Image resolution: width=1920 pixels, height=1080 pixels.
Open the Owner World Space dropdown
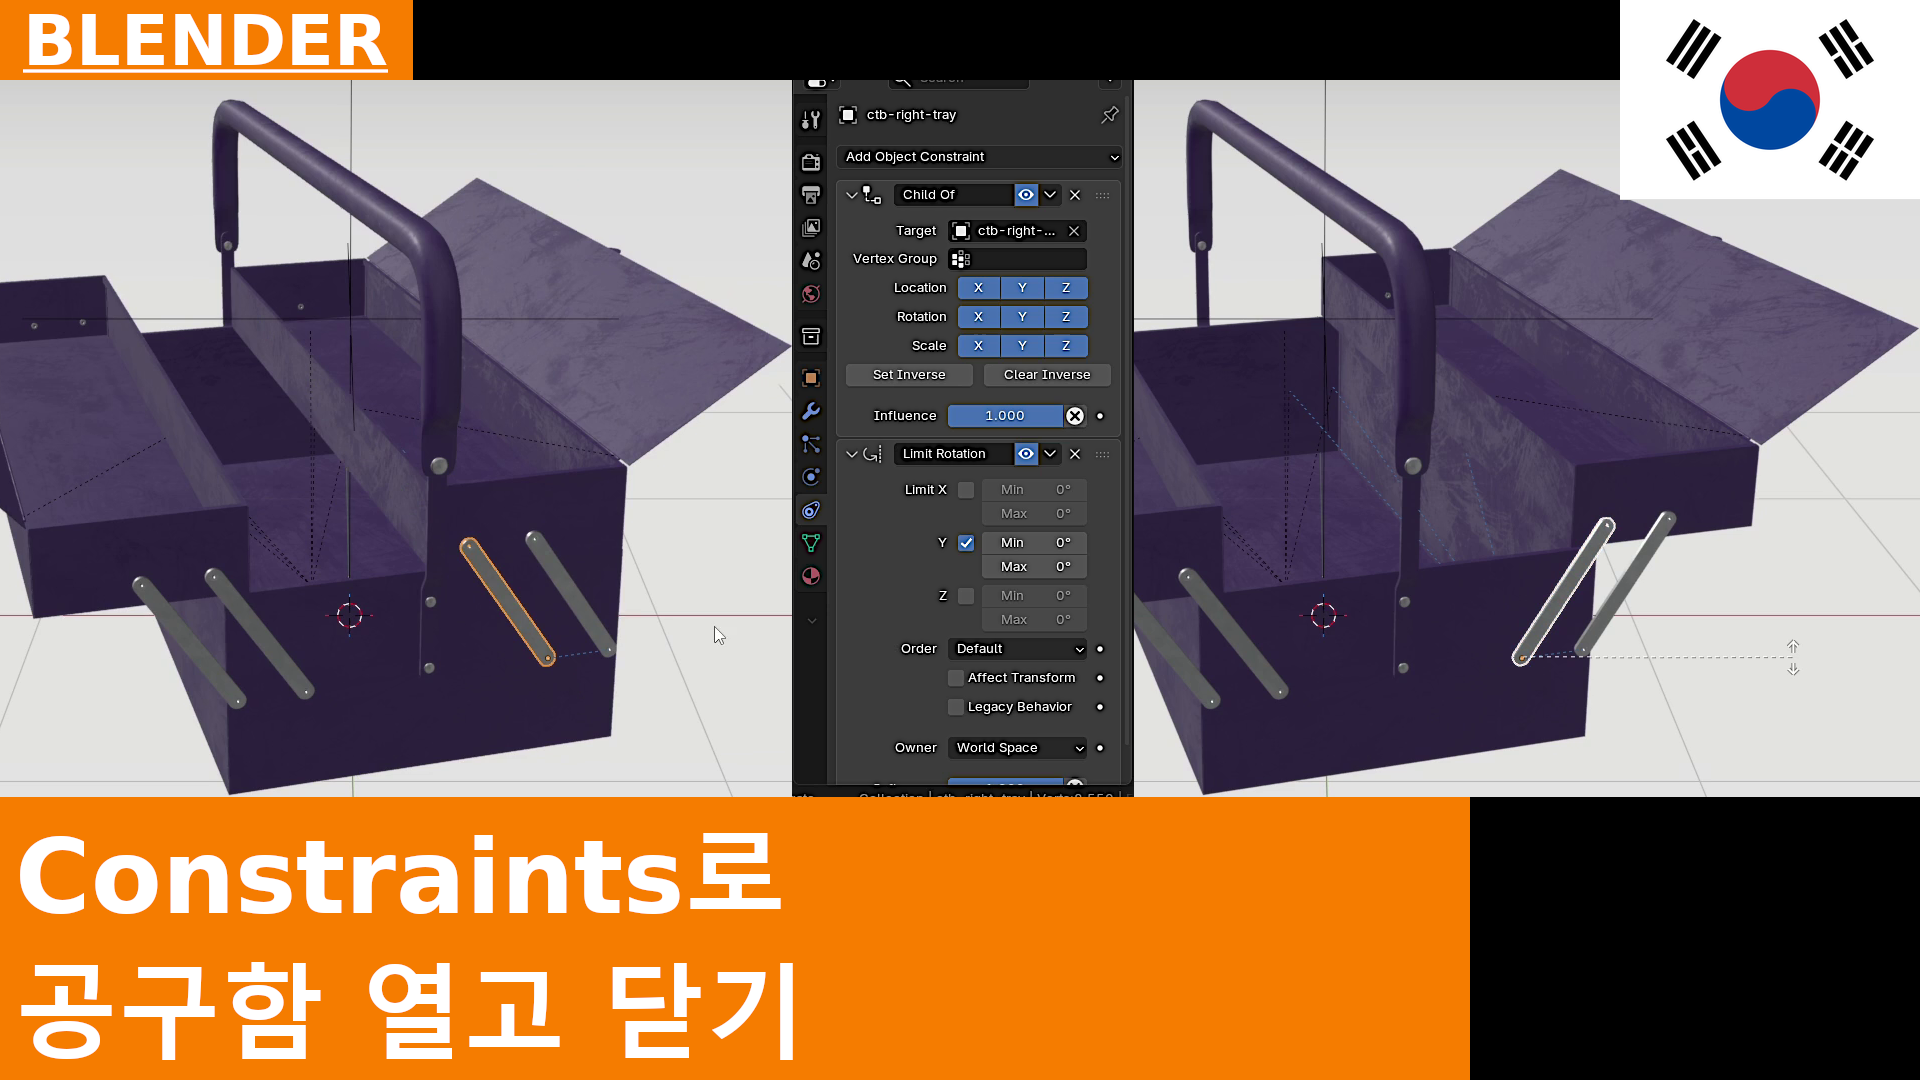[x=1018, y=748]
